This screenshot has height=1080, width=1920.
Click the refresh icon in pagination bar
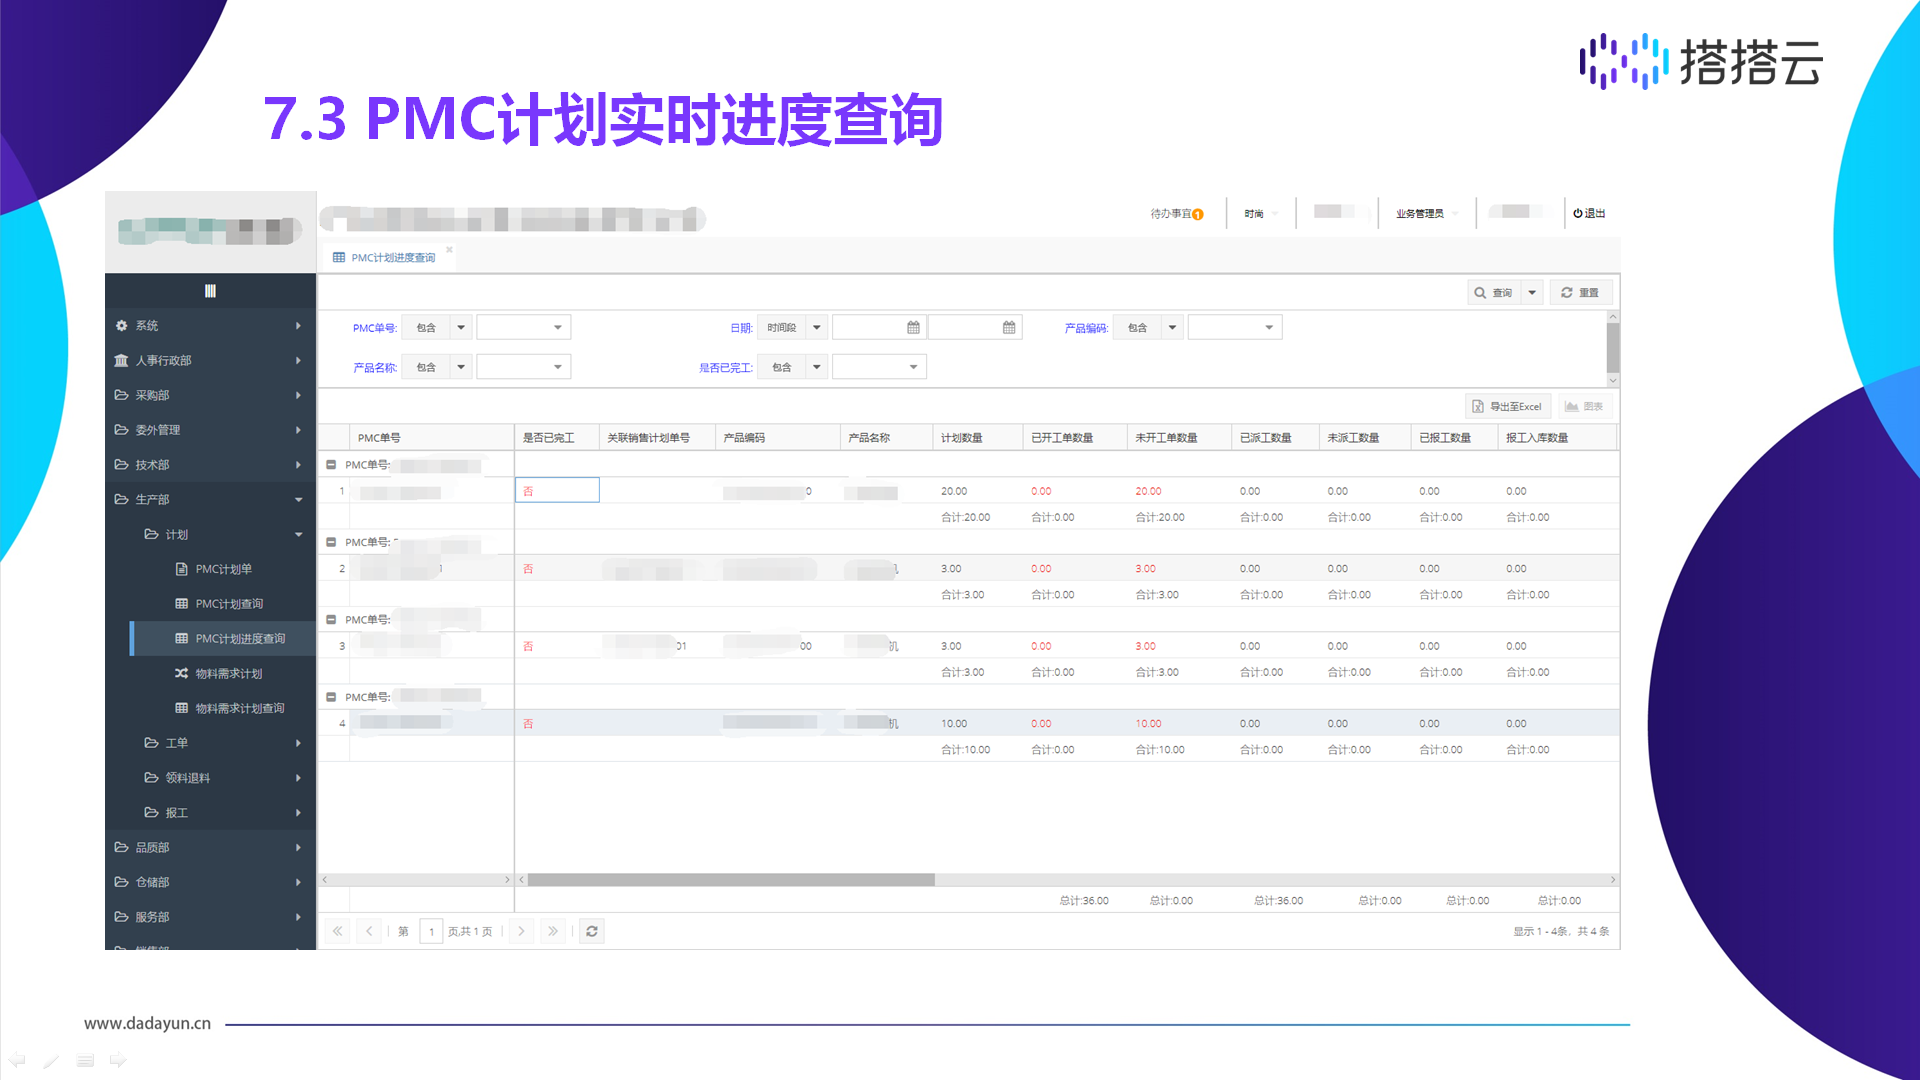pyautogui.click(x=592, y=931)
